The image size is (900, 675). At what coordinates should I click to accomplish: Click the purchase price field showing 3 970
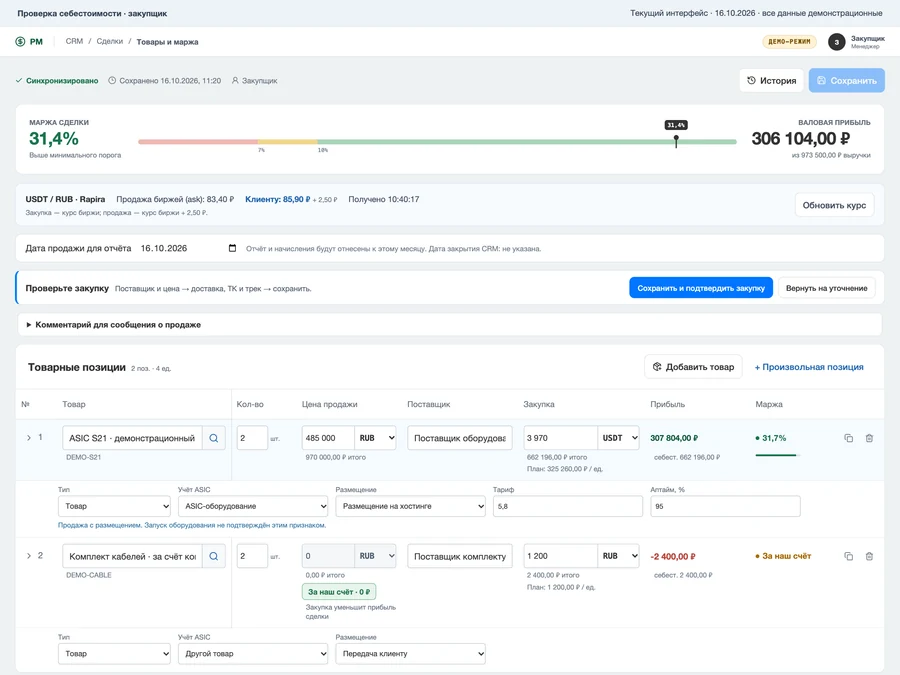coord(560,438)
